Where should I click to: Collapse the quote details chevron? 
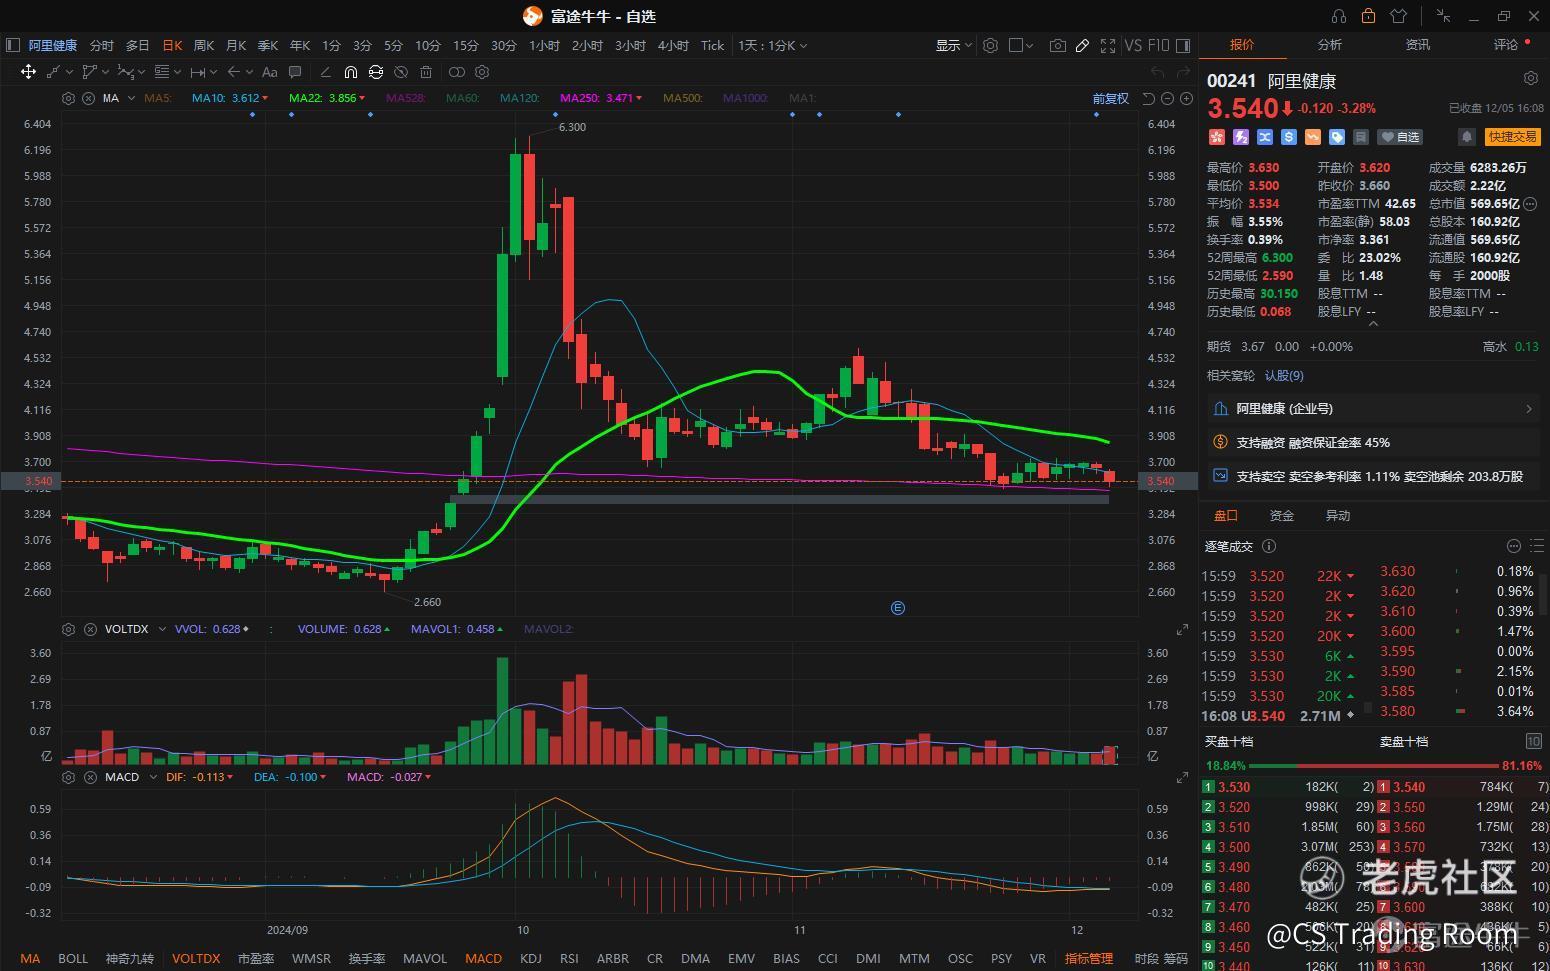point(1372,324)
